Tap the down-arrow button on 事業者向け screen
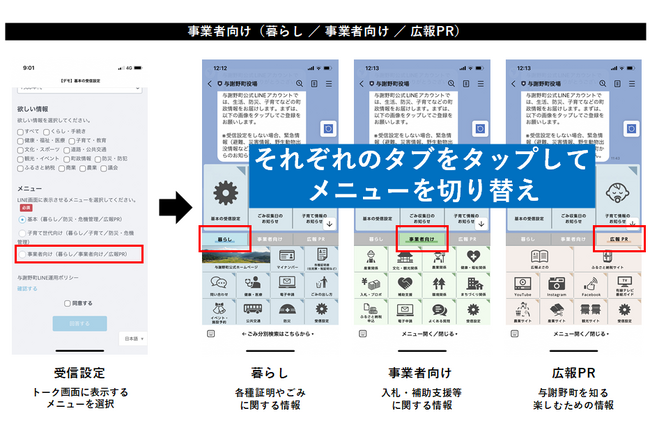Viewport: 650px width, 434px height. tap(481, 224)
